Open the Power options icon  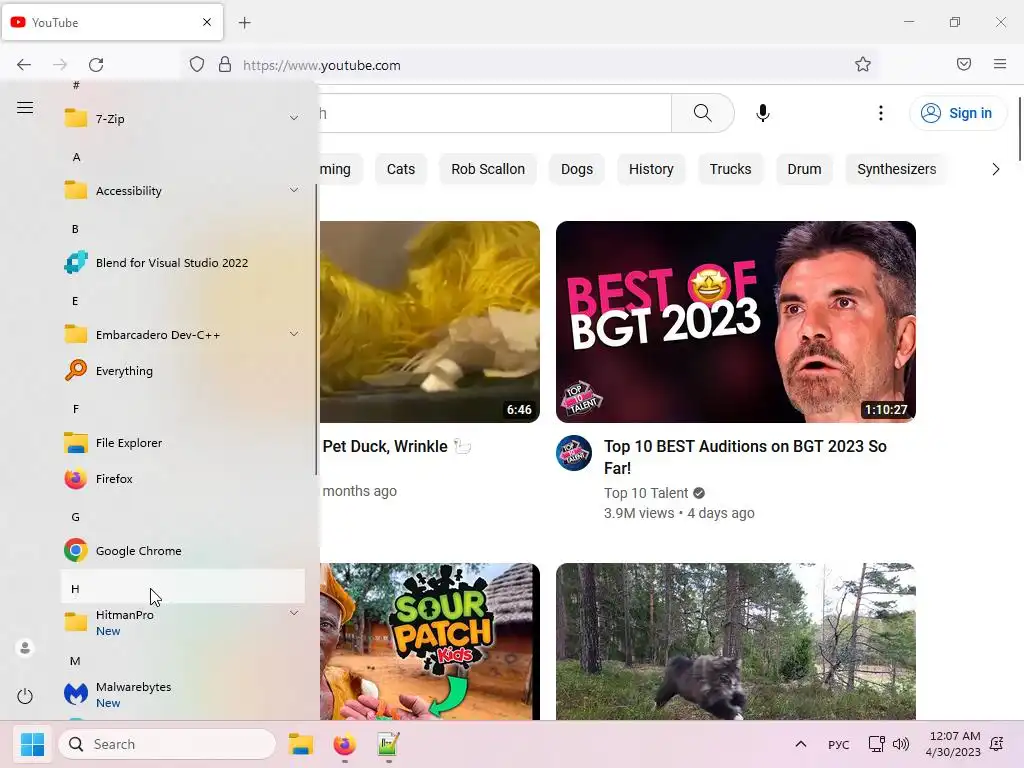[x=25, y=696]
